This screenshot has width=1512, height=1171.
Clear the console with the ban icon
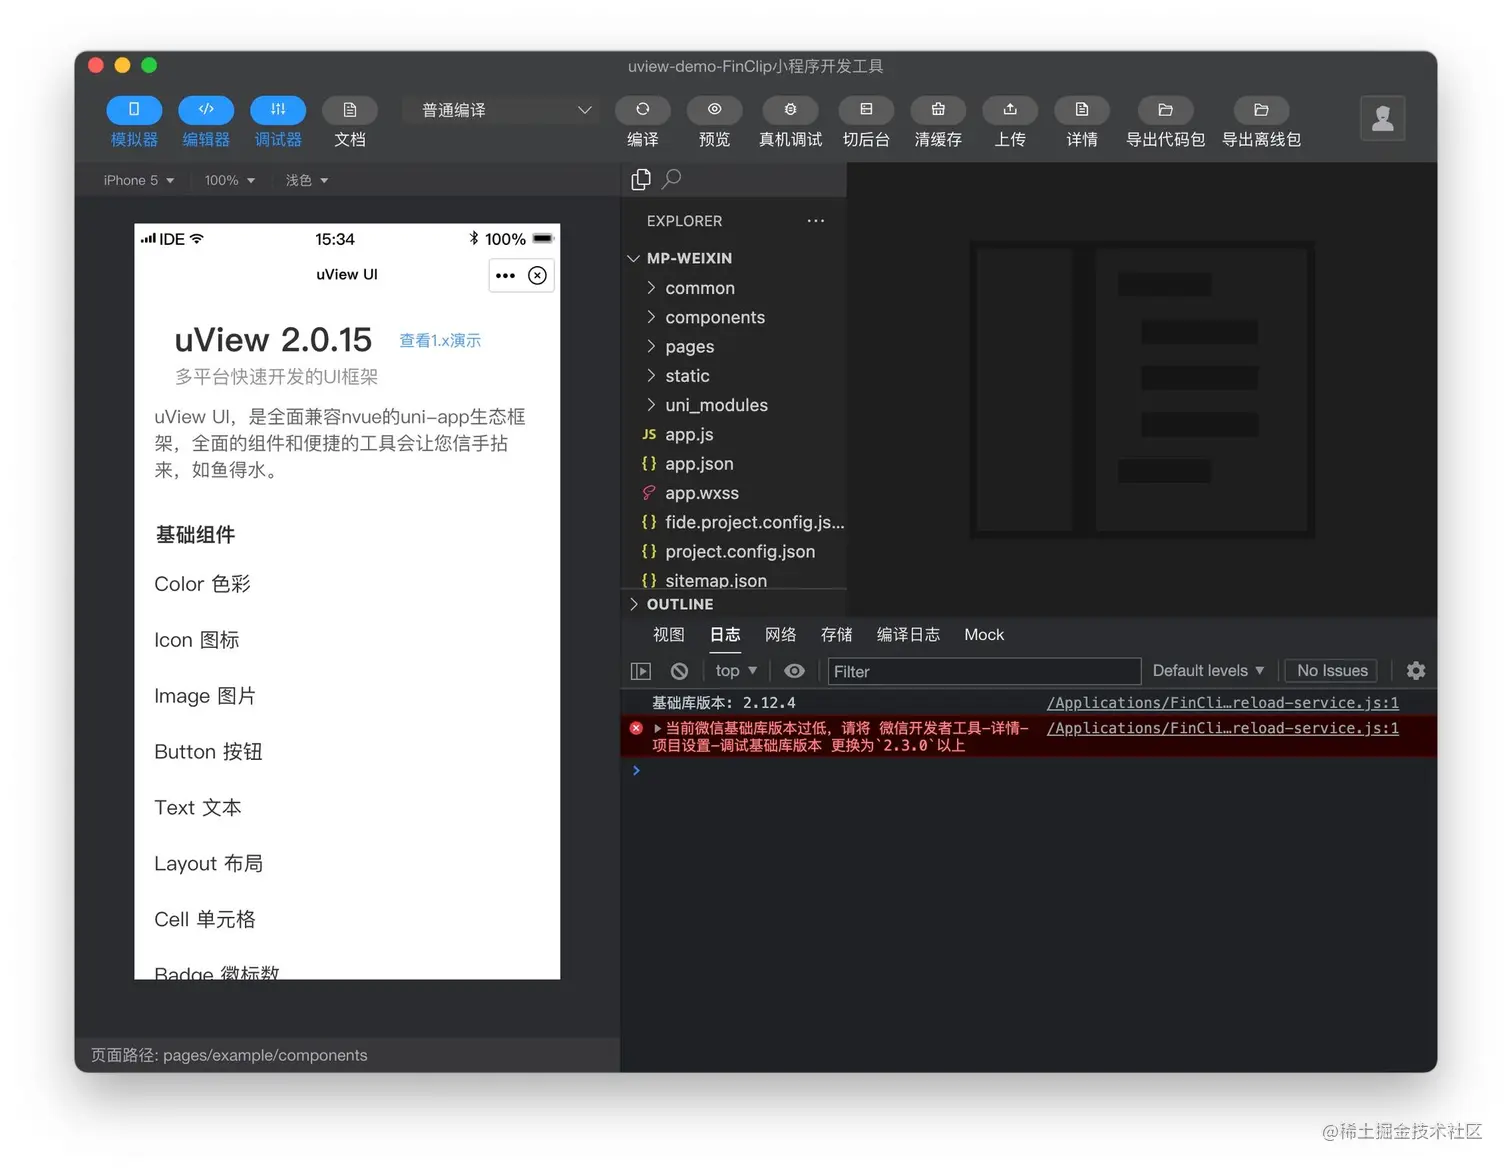click(679, 671)
